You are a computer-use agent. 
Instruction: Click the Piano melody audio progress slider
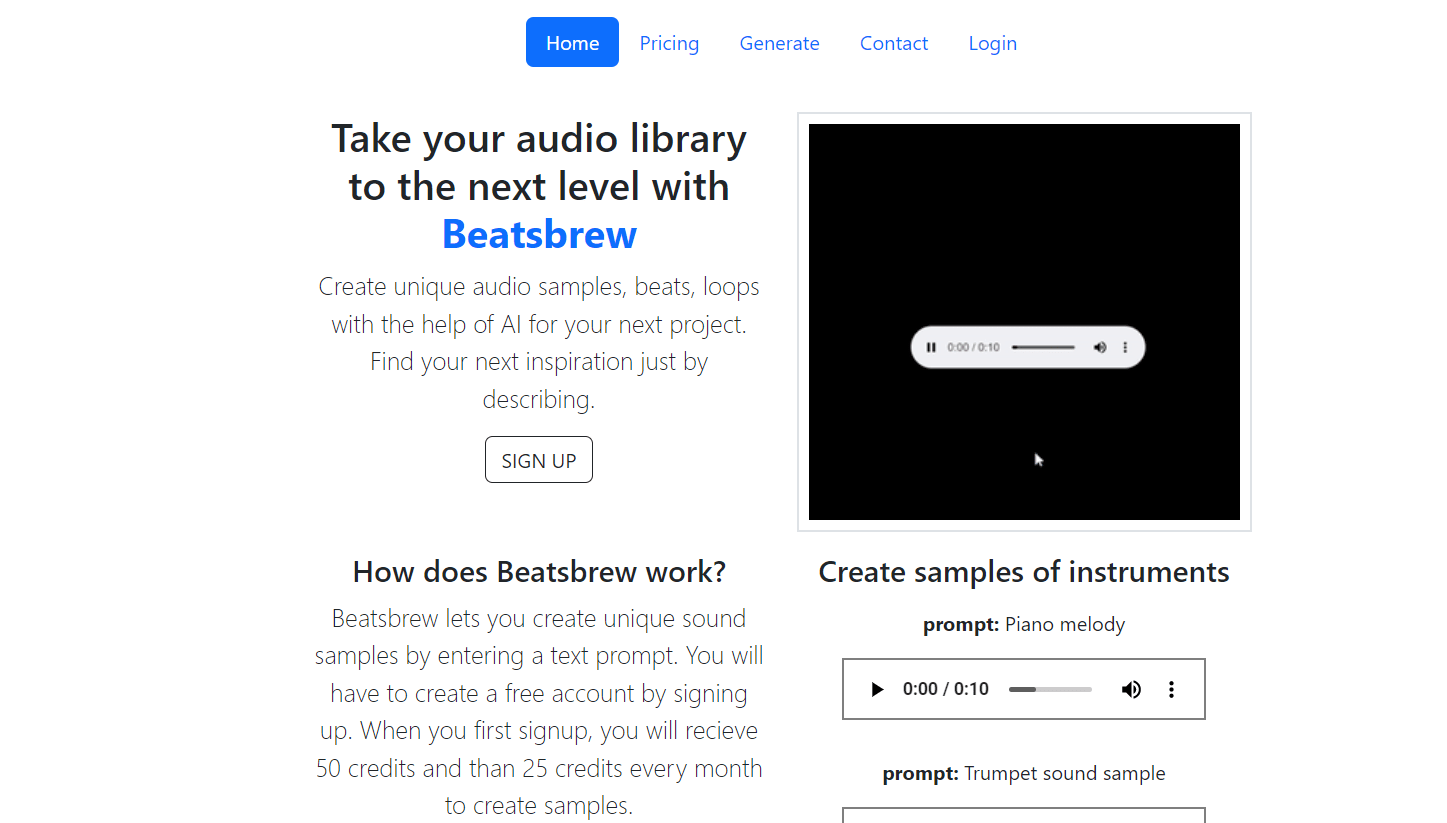[1050, 689]
